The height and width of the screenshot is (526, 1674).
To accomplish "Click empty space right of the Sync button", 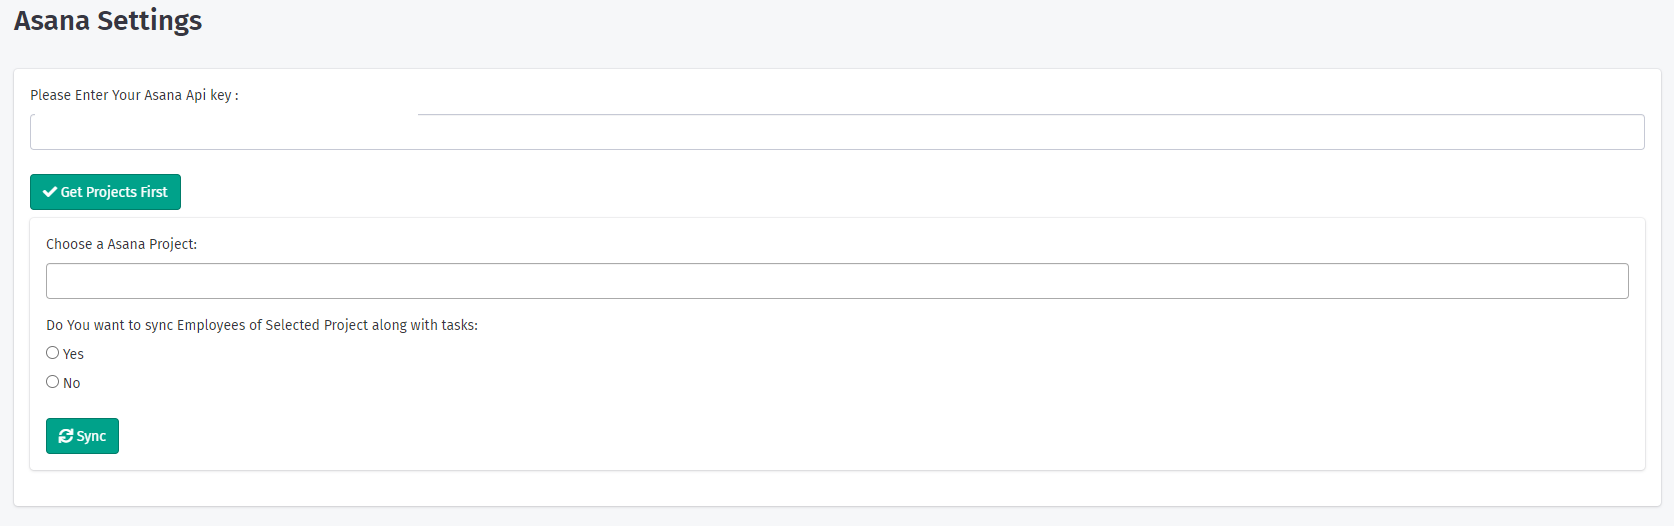I will (x=600, y=436).
